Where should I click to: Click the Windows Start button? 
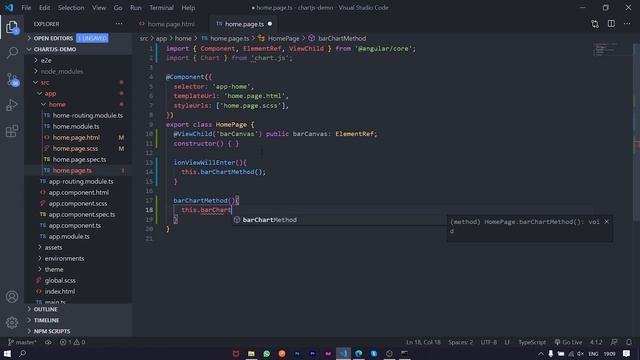[x=7, y=353]
